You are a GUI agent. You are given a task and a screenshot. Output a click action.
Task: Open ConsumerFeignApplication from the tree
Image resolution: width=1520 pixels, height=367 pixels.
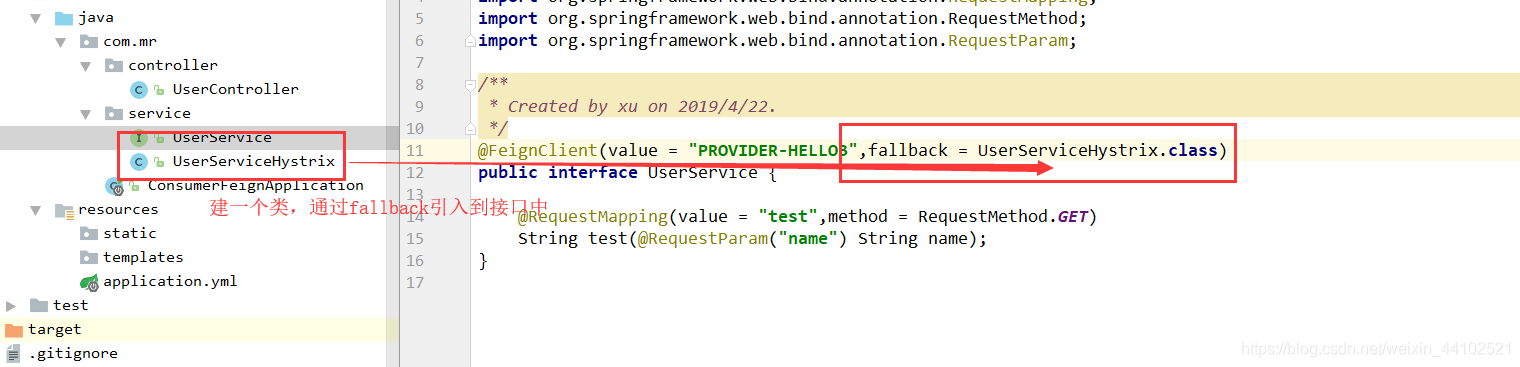[x=256, y=185]
